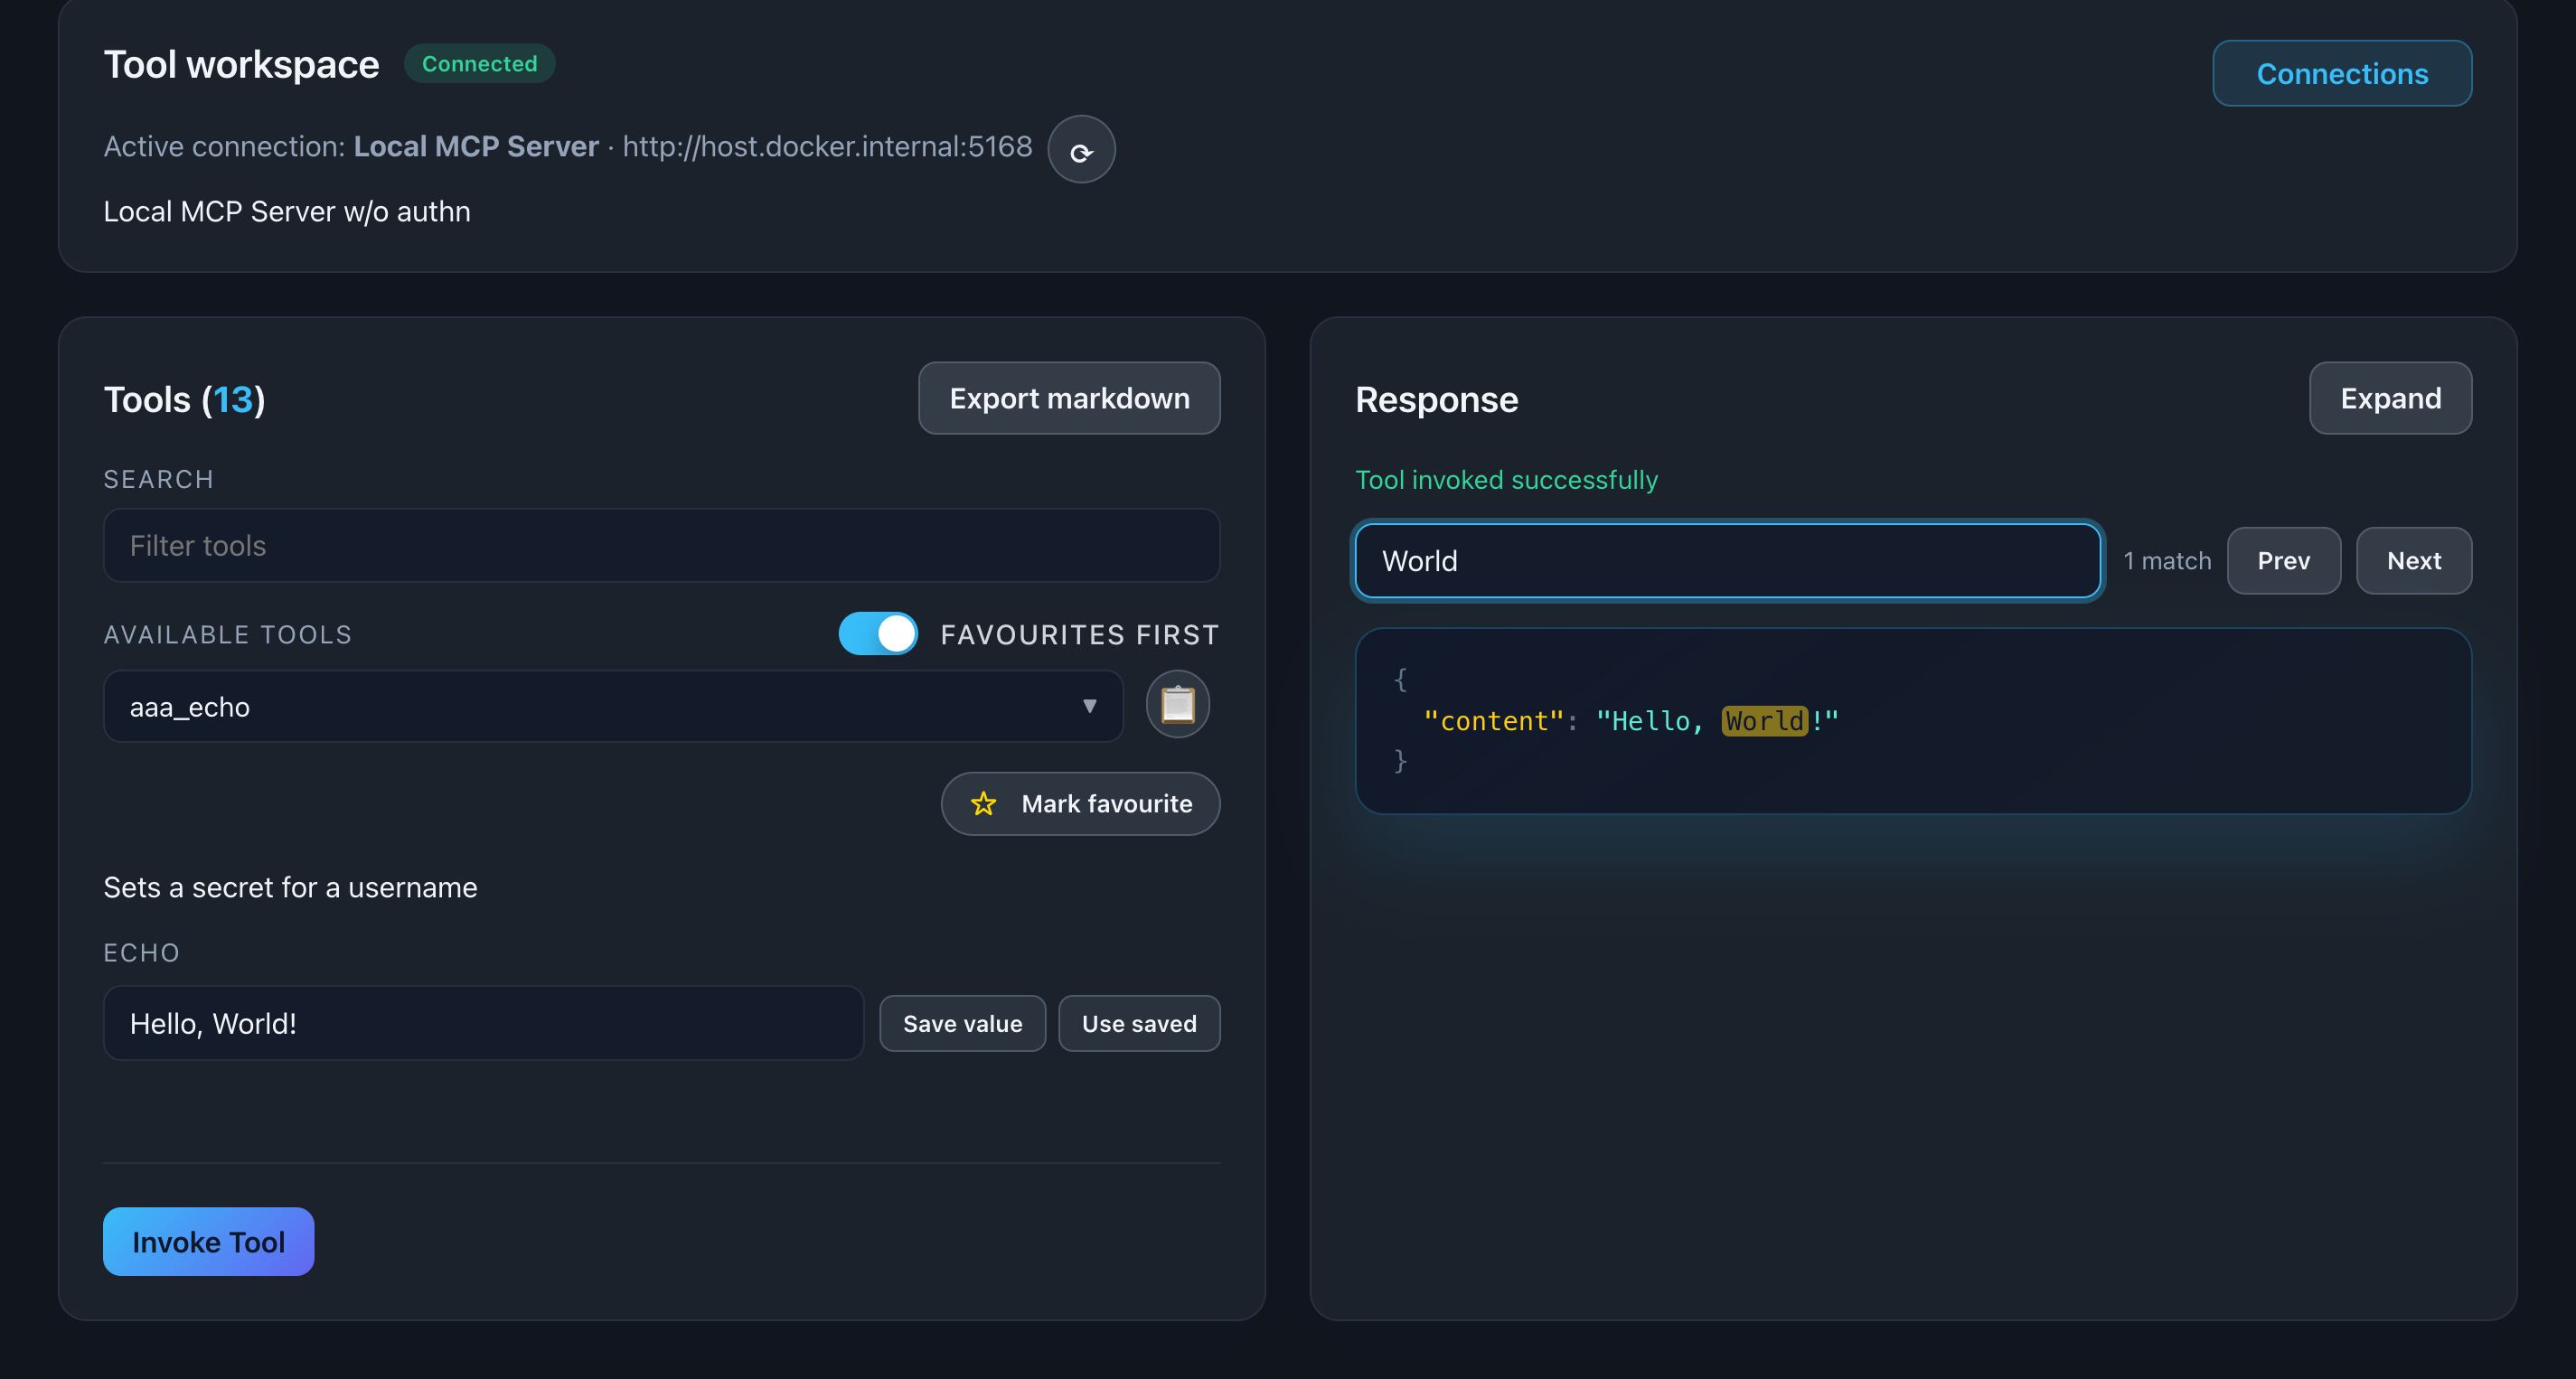Open the Connections page
This screenshot has width=2576, height=1379.
pos(2341,73)
